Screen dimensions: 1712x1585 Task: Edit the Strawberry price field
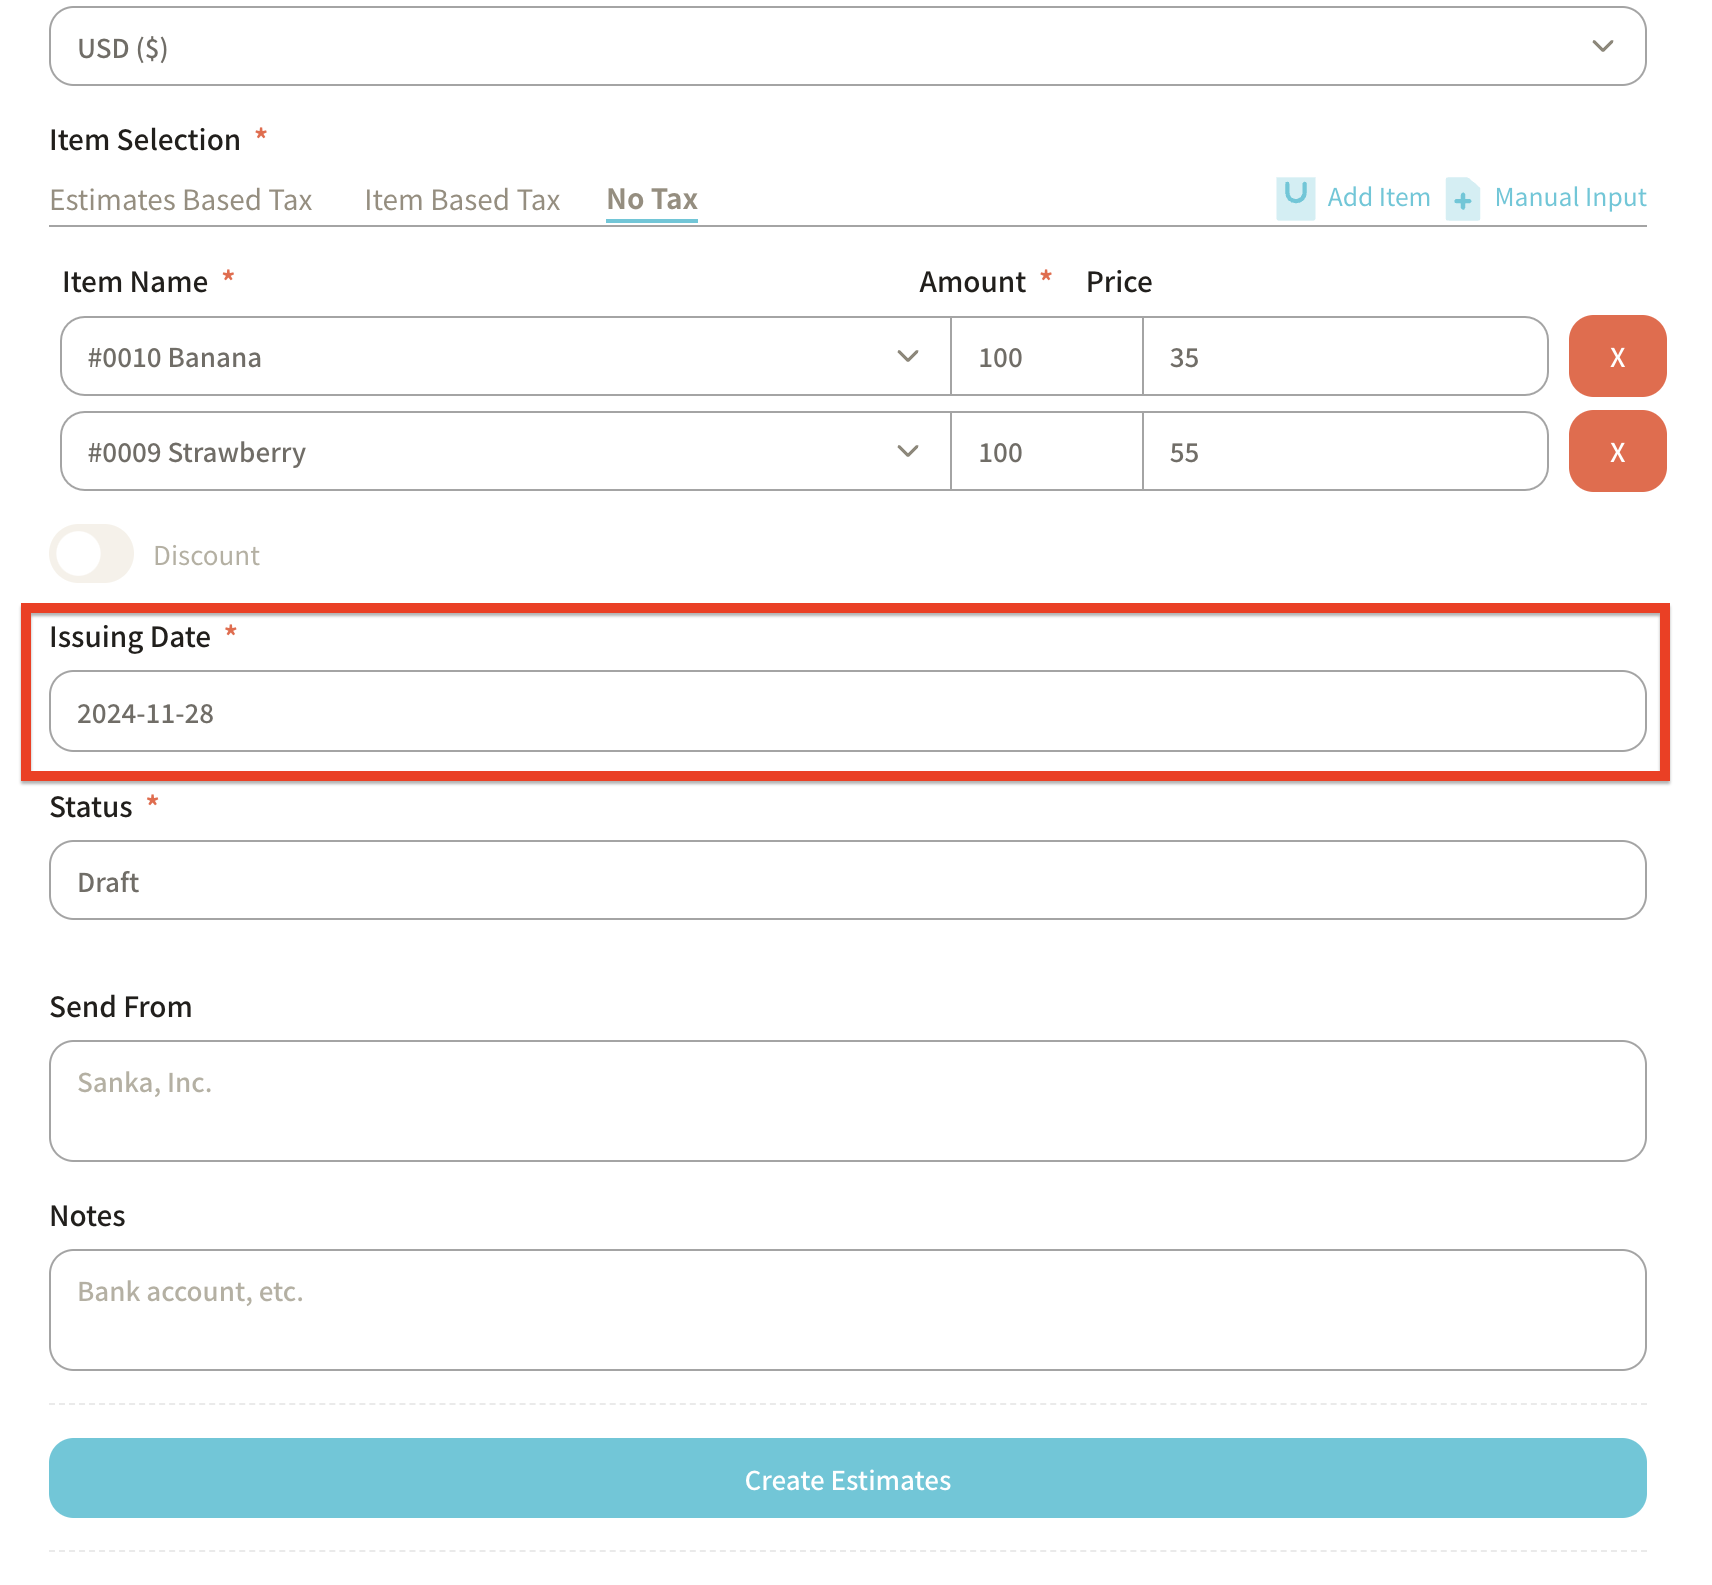click(1344, 452)
